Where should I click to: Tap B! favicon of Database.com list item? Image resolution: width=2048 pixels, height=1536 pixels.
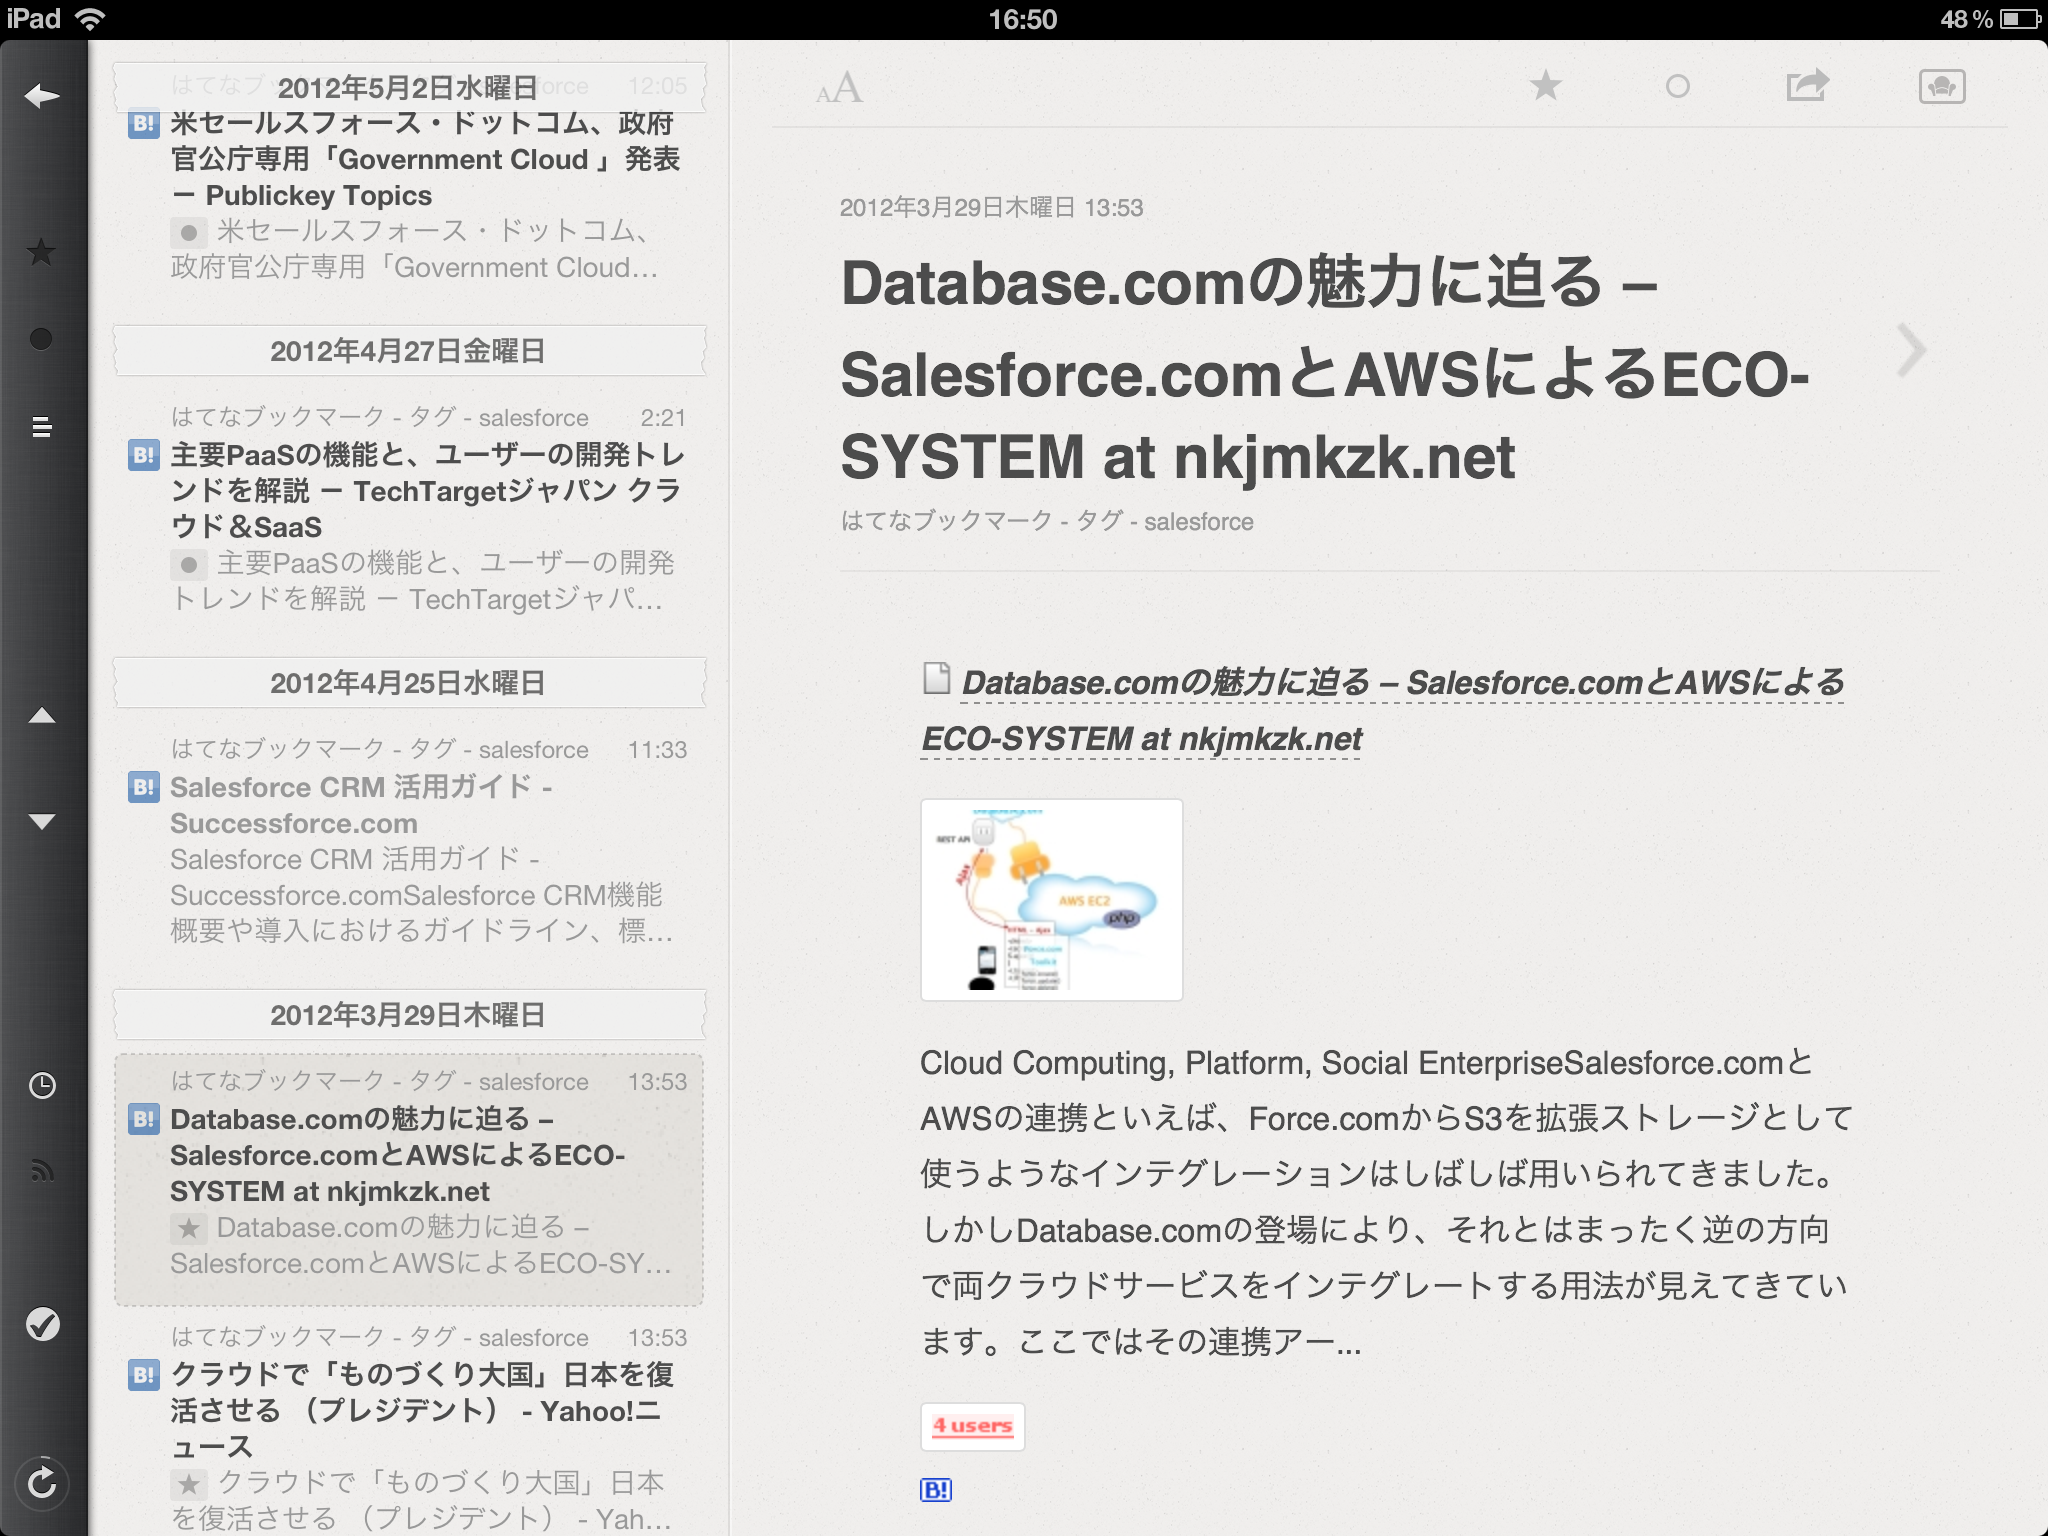[143, 1120]
